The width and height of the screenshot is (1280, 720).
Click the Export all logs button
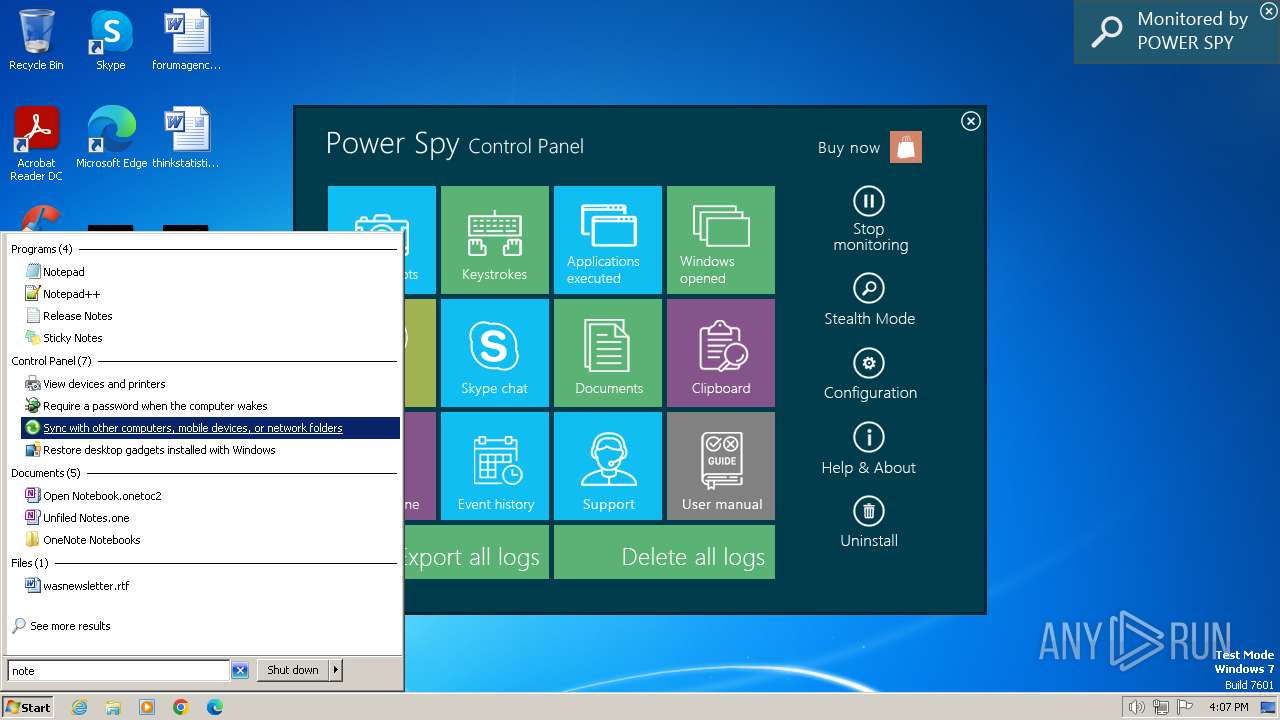click(x=476, y=552)
